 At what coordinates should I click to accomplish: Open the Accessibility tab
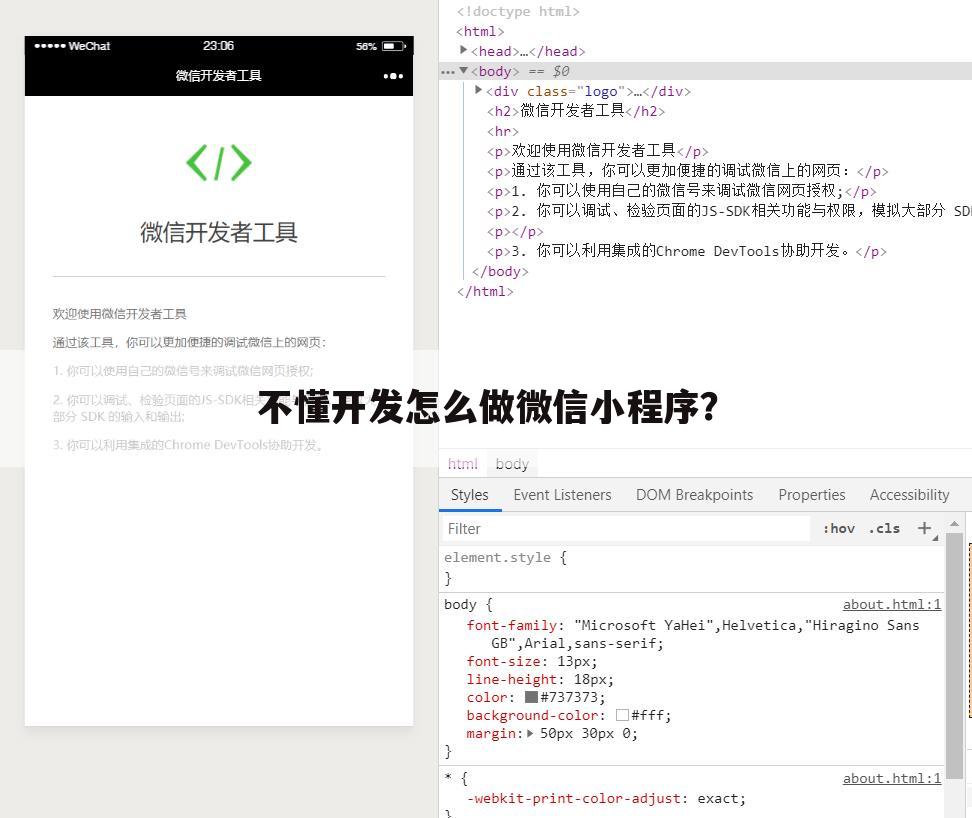(x=909, y=495)
